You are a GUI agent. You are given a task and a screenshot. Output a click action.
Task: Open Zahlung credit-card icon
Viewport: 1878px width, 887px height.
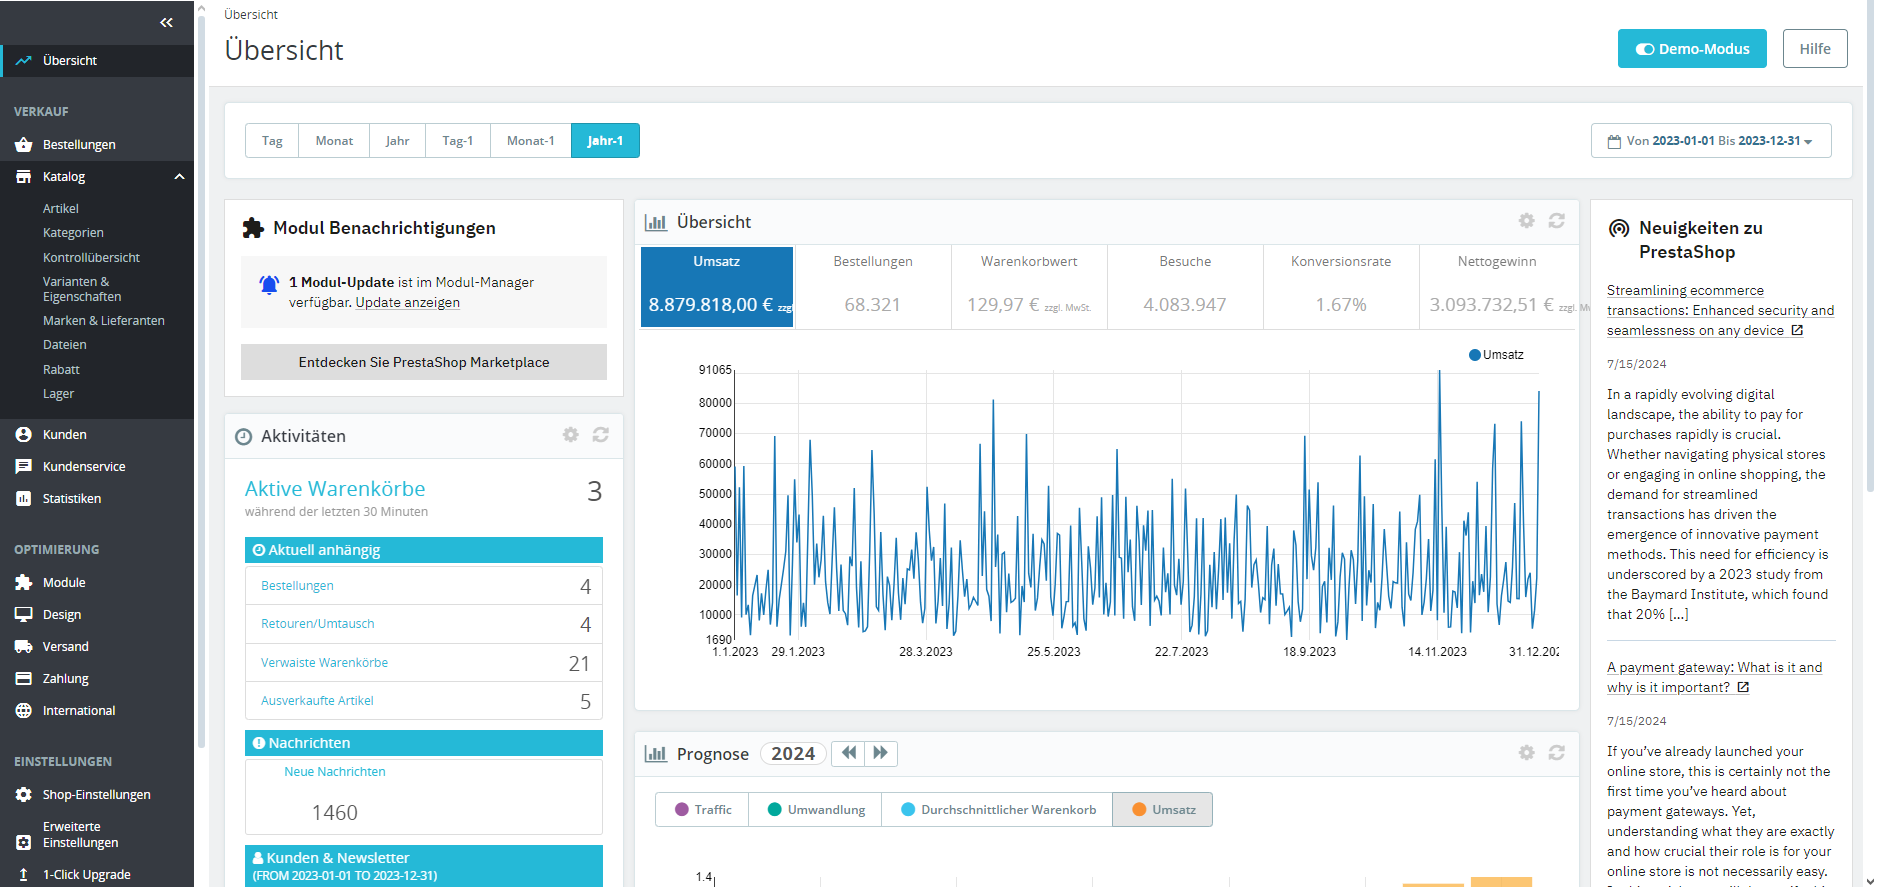point(24,679)
